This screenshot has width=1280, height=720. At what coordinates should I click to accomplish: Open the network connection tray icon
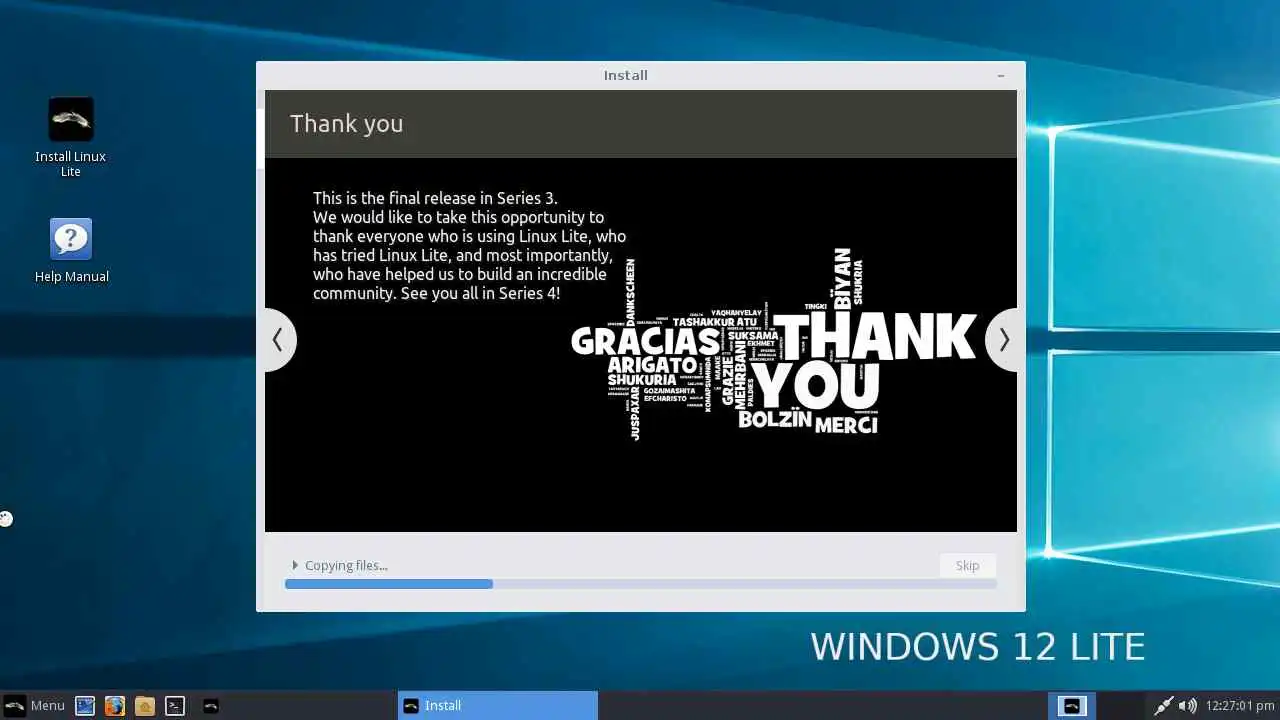1163,705
